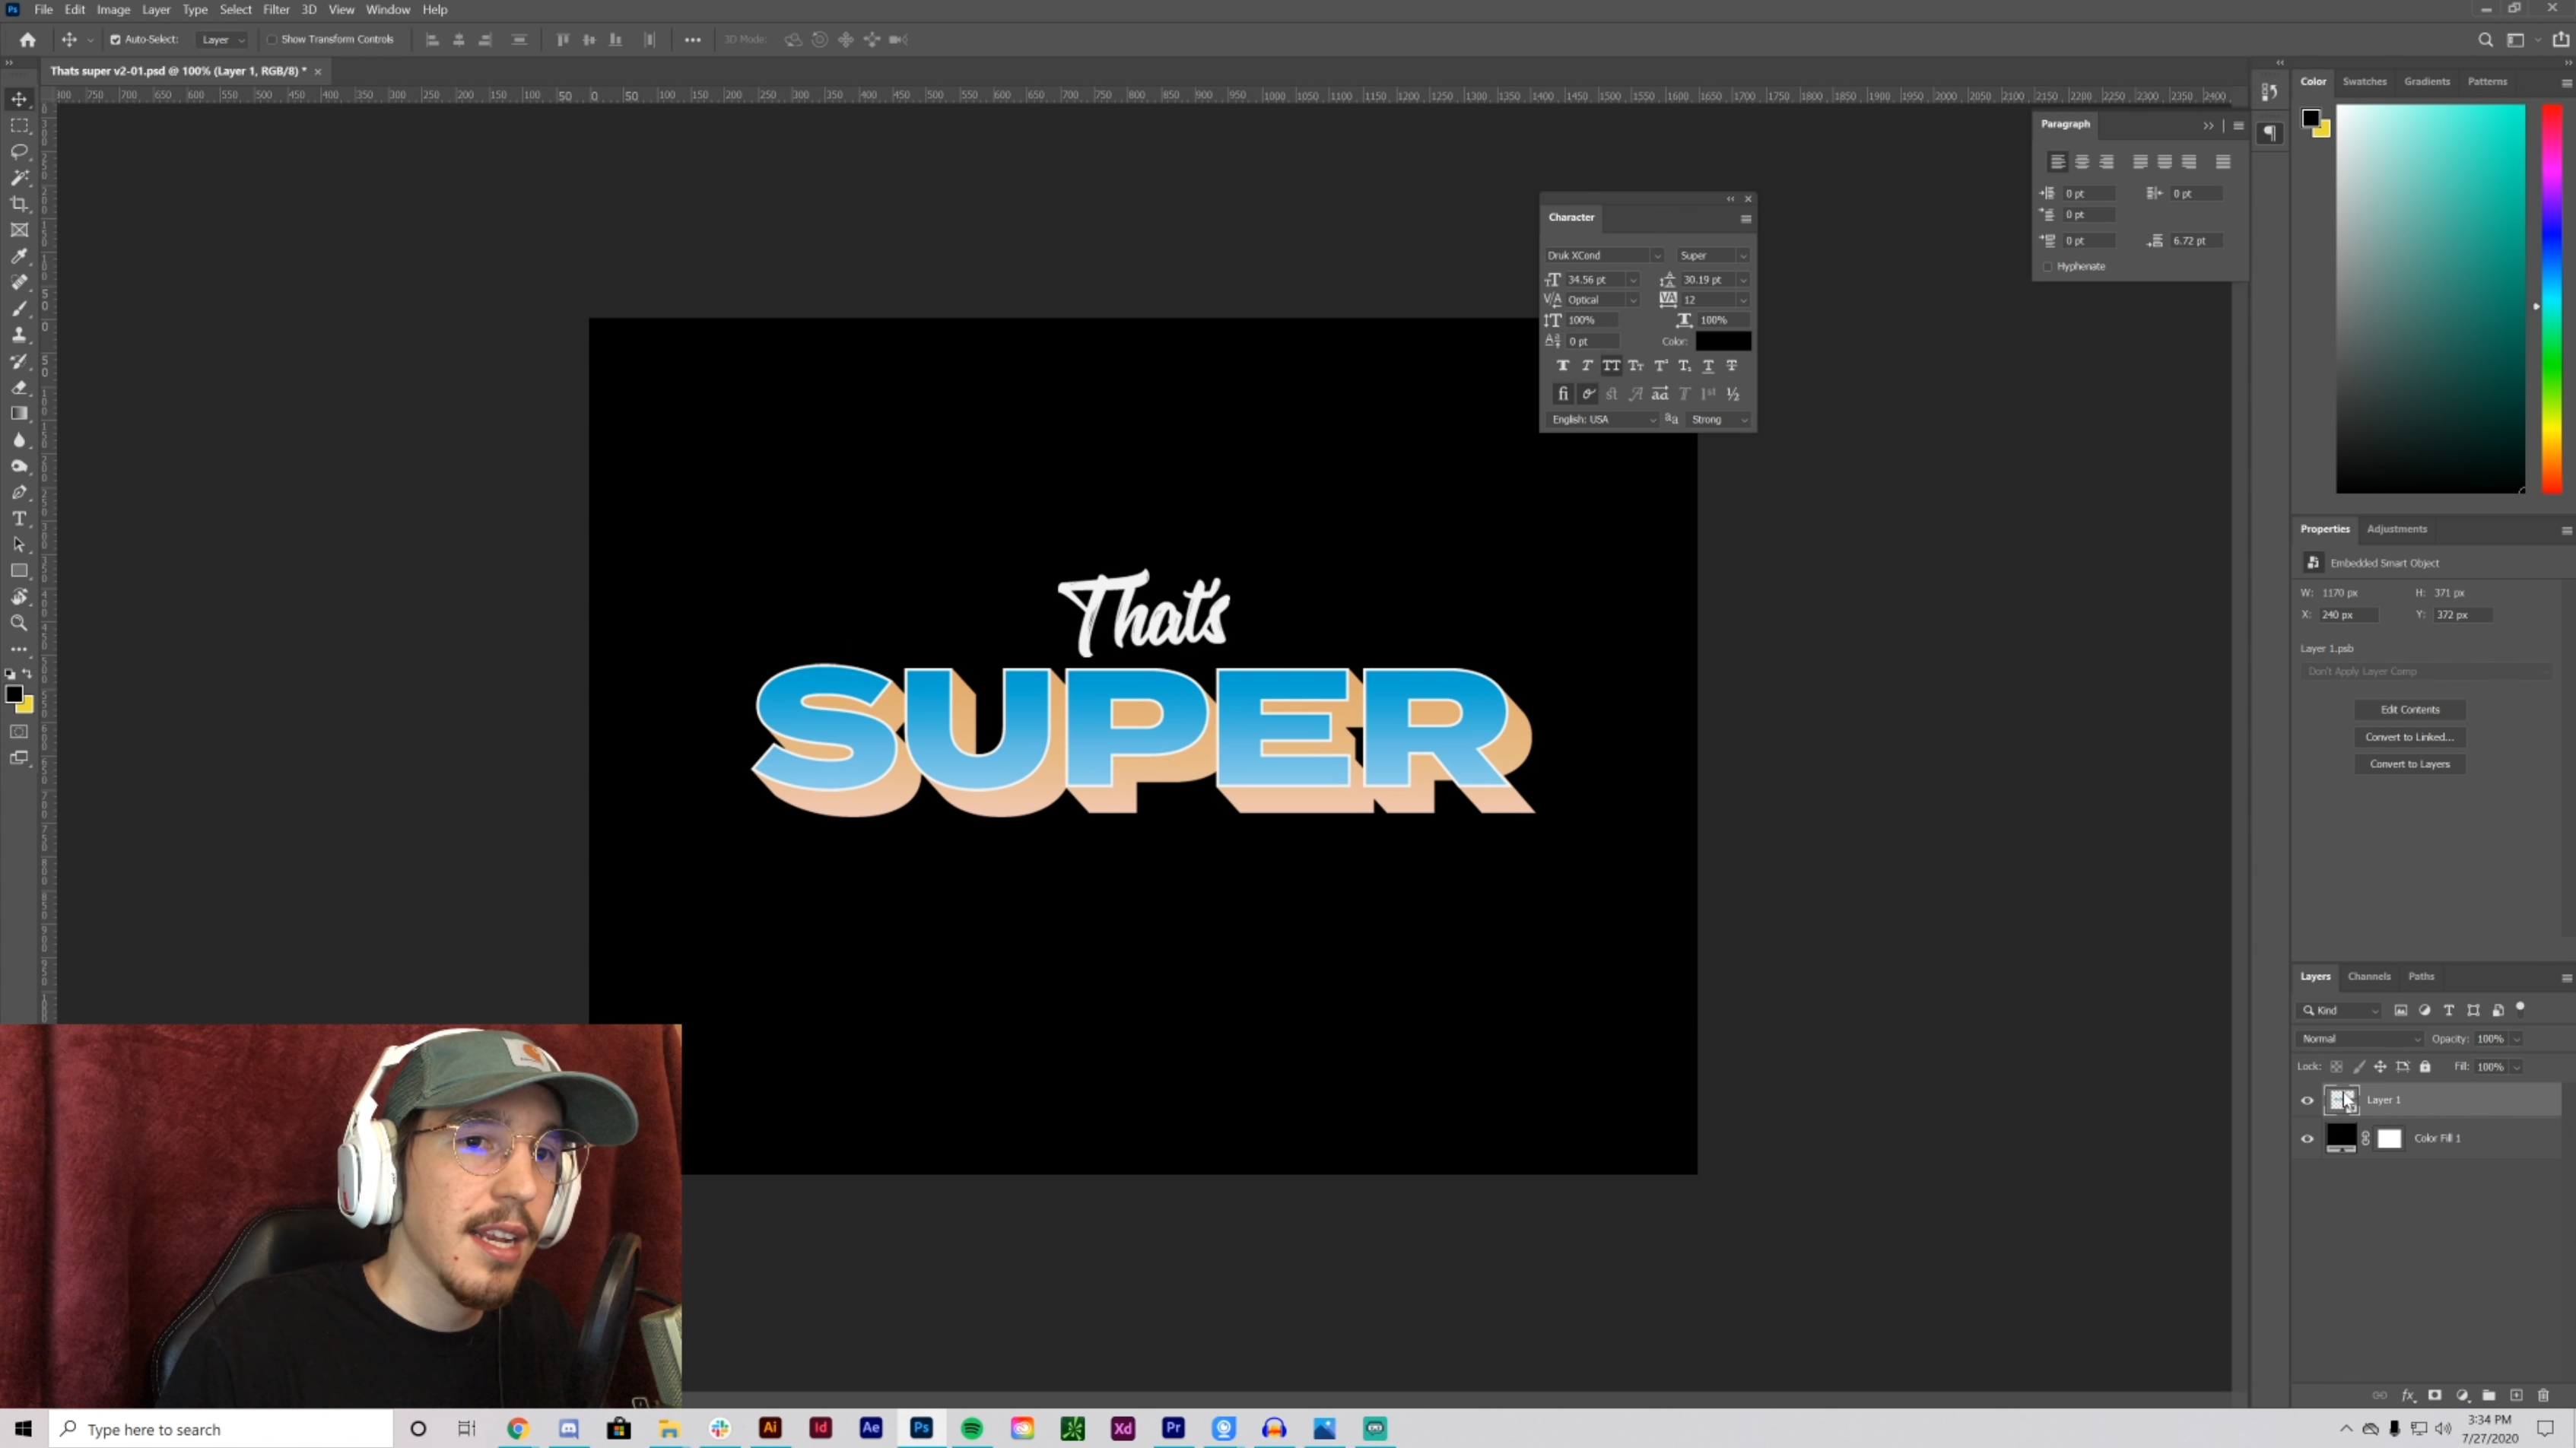Select the Pen tool
The image size is (2576, 1448).
pyautogui.click(x=19, y=492)
